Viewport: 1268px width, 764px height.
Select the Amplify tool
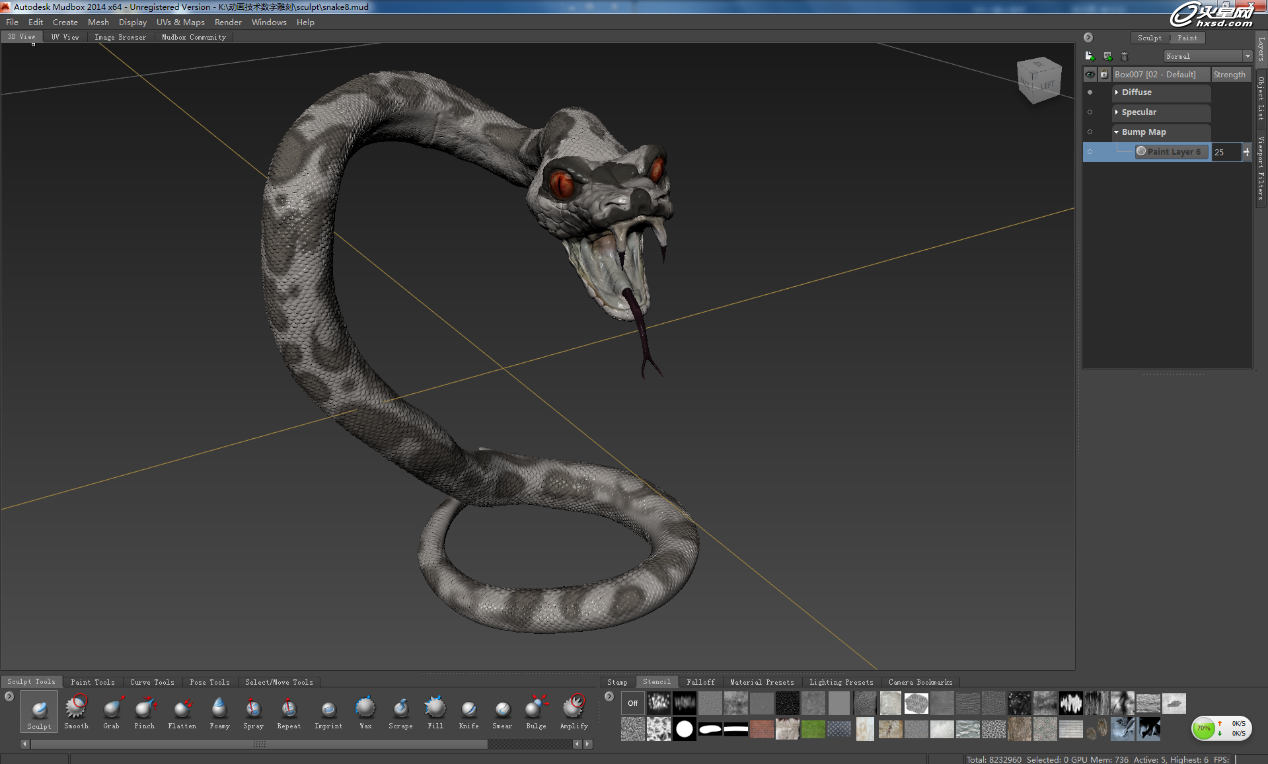pos(574,711)
